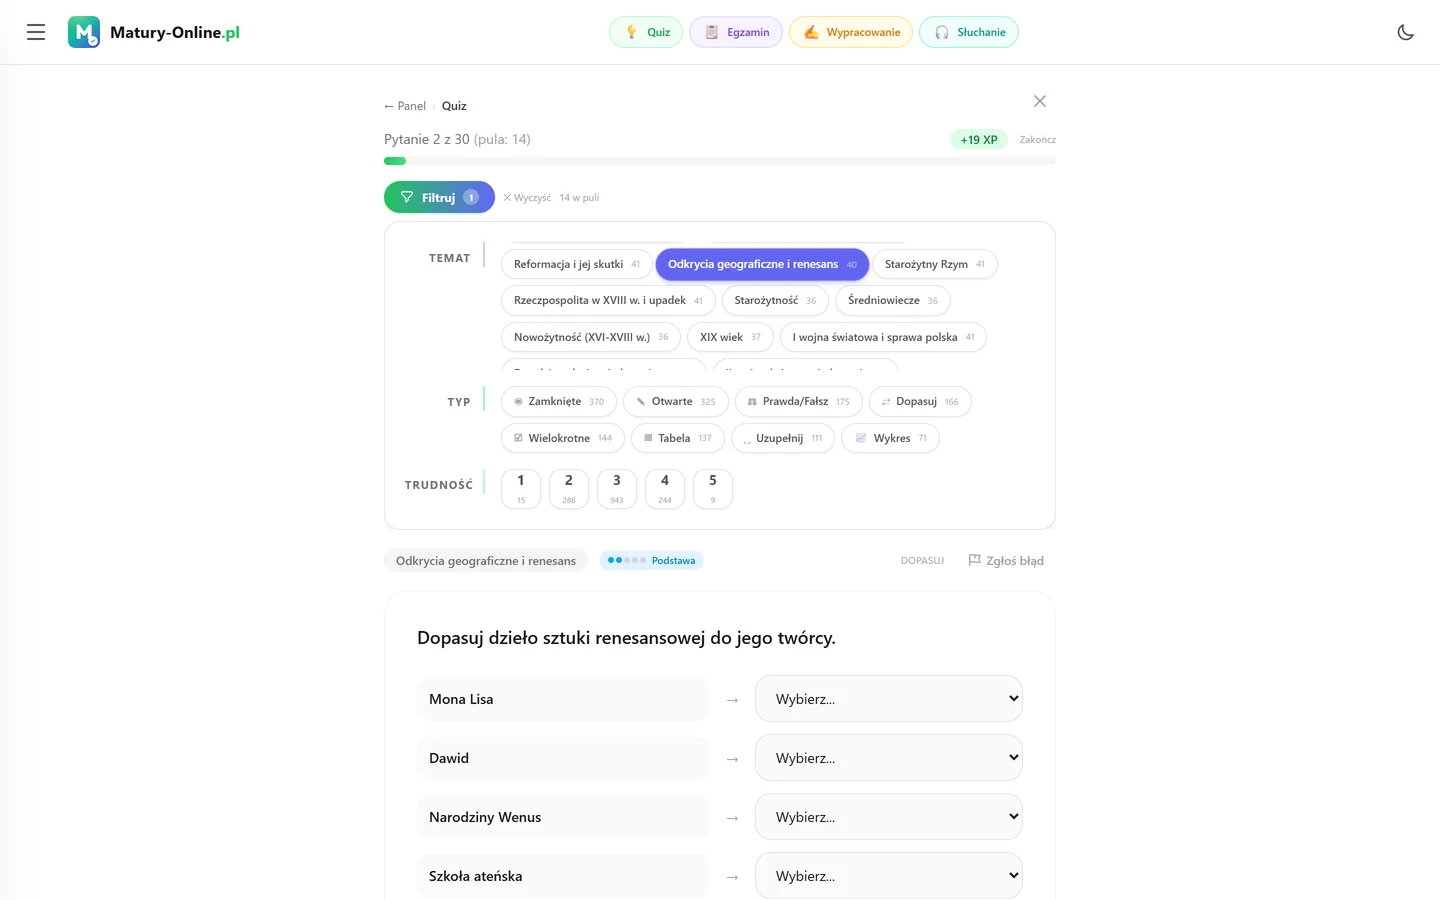Viewport: 1440px width, 900px height.
Task: Filter by Zamknięte question type
Action: (x=559, y=401)
